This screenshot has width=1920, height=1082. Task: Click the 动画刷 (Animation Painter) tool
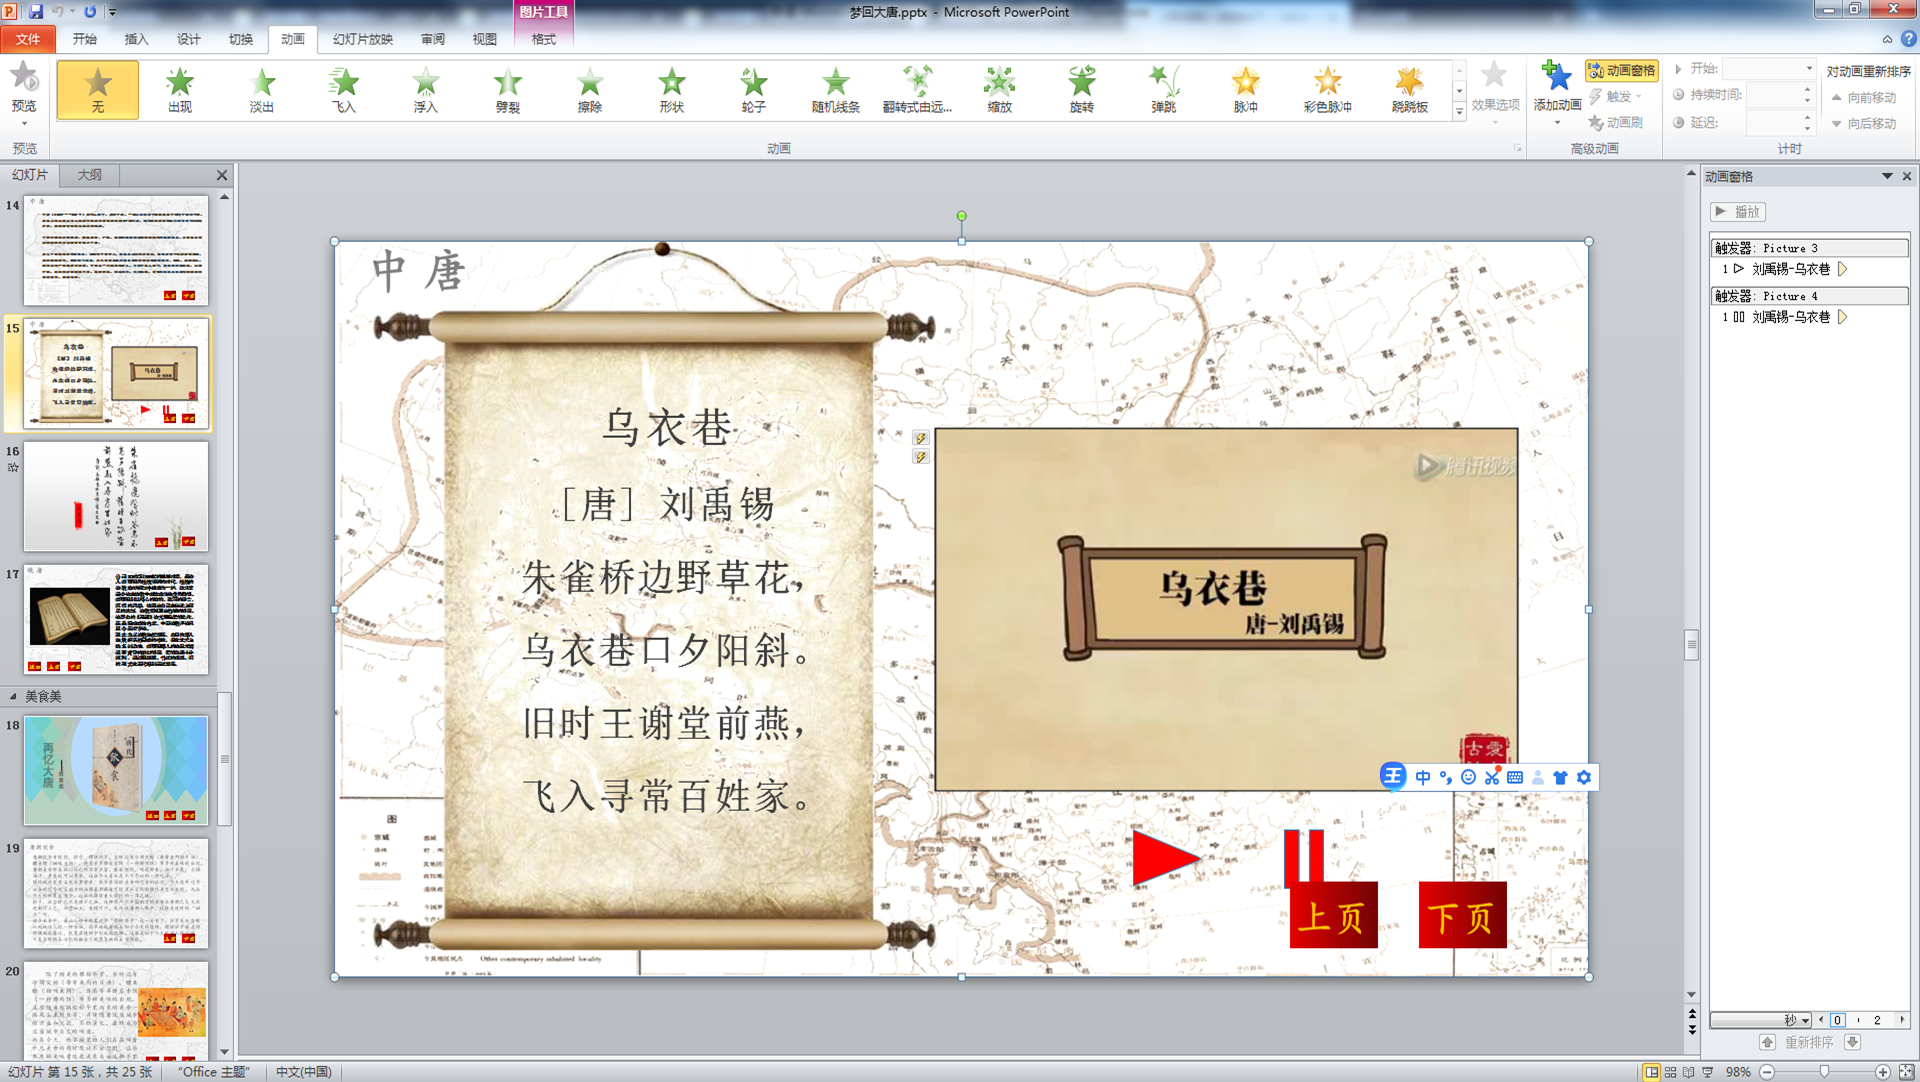1616,122
